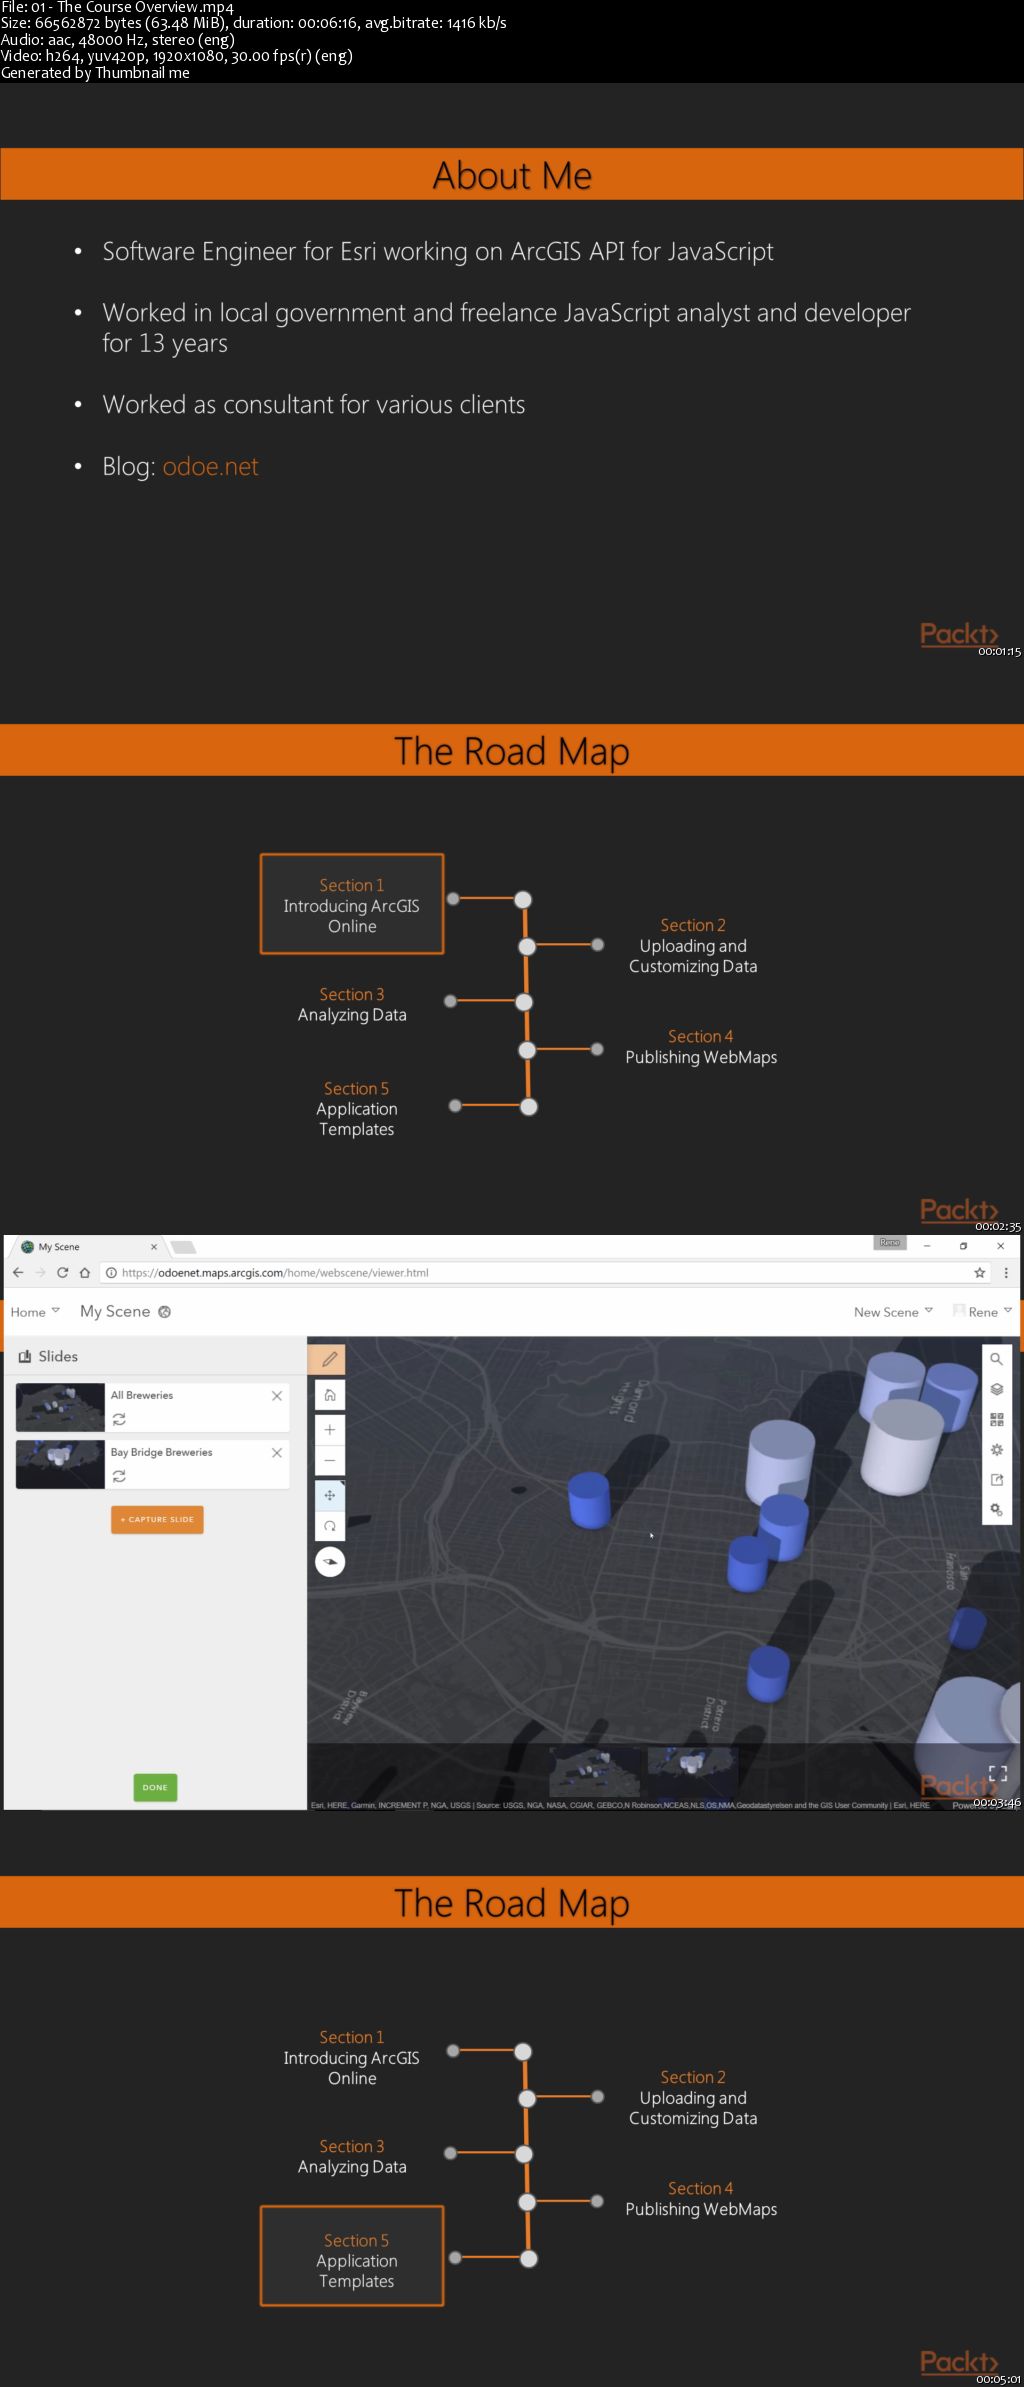This screenshot has height=2387, width=1024.
Task: Open the basemap gallery icon
Action: 996,1419
